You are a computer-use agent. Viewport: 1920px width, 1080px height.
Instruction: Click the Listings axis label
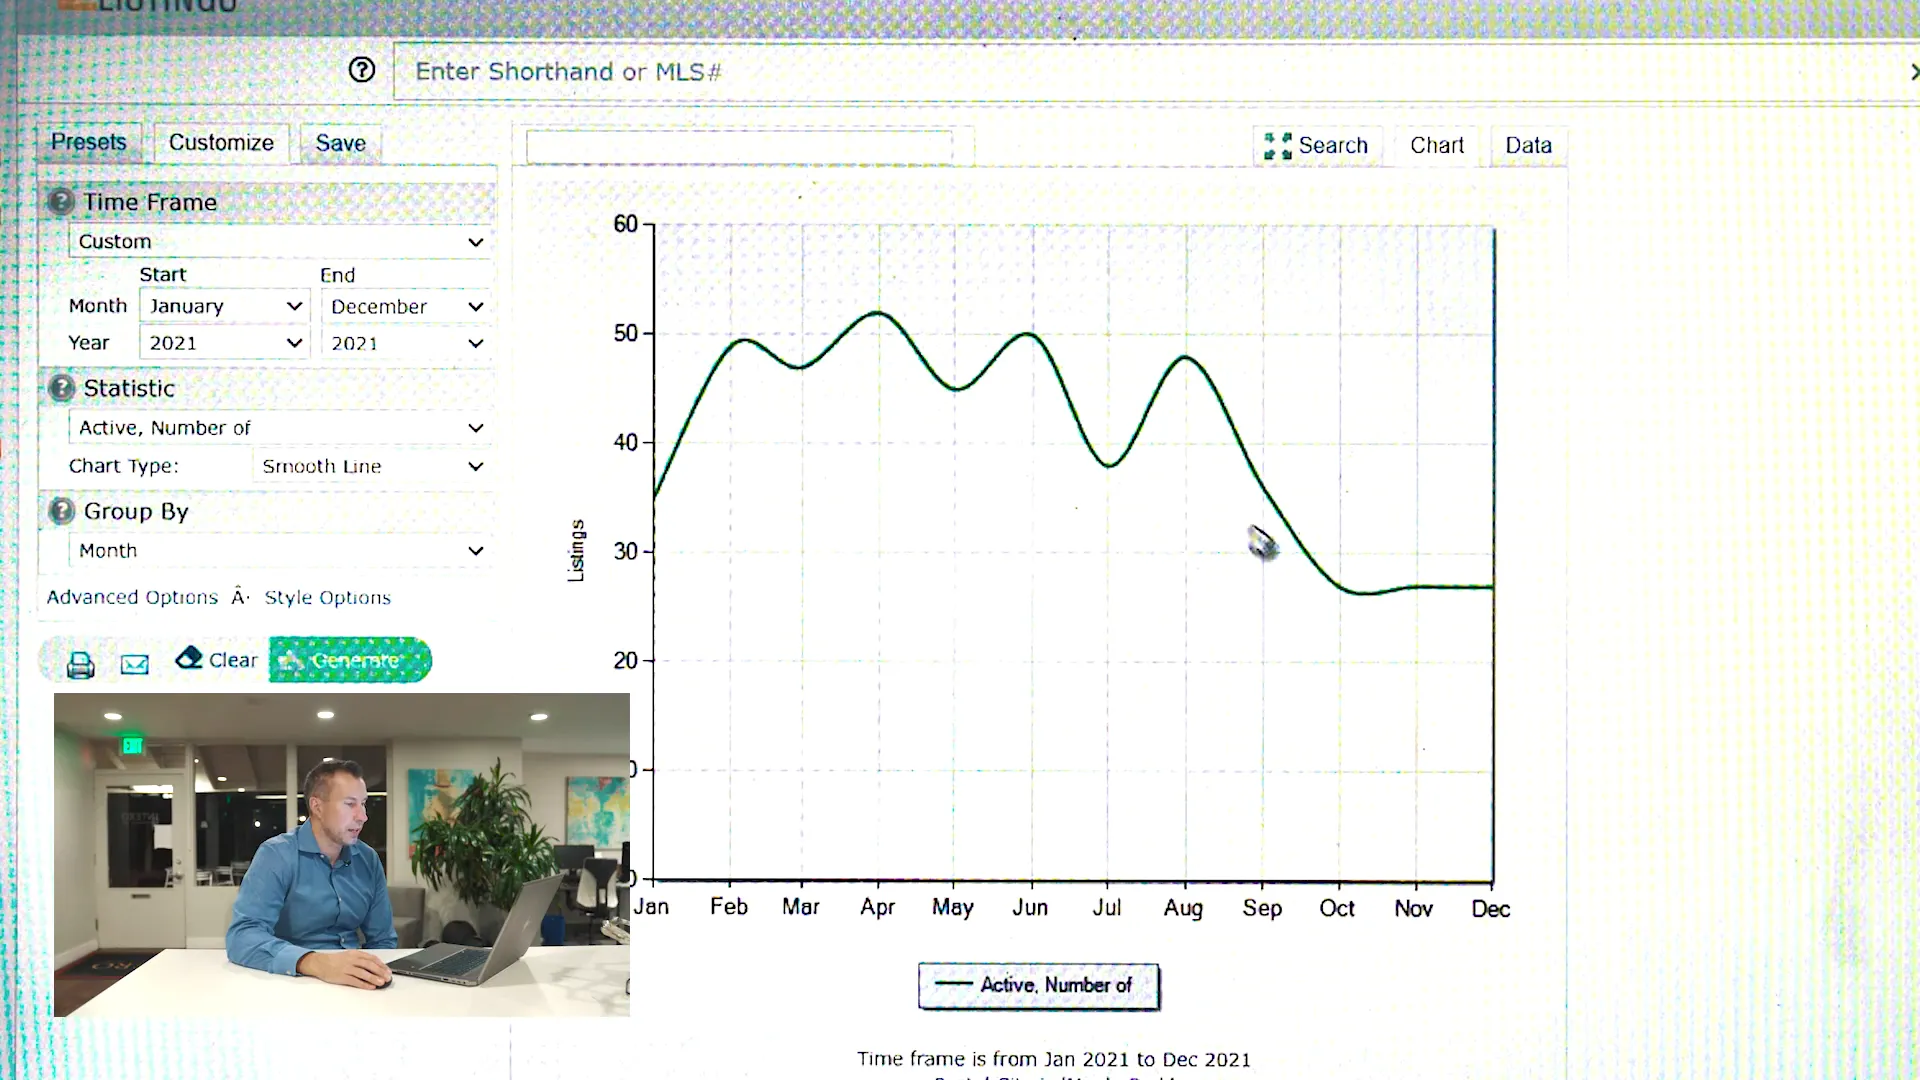(576, 551)
